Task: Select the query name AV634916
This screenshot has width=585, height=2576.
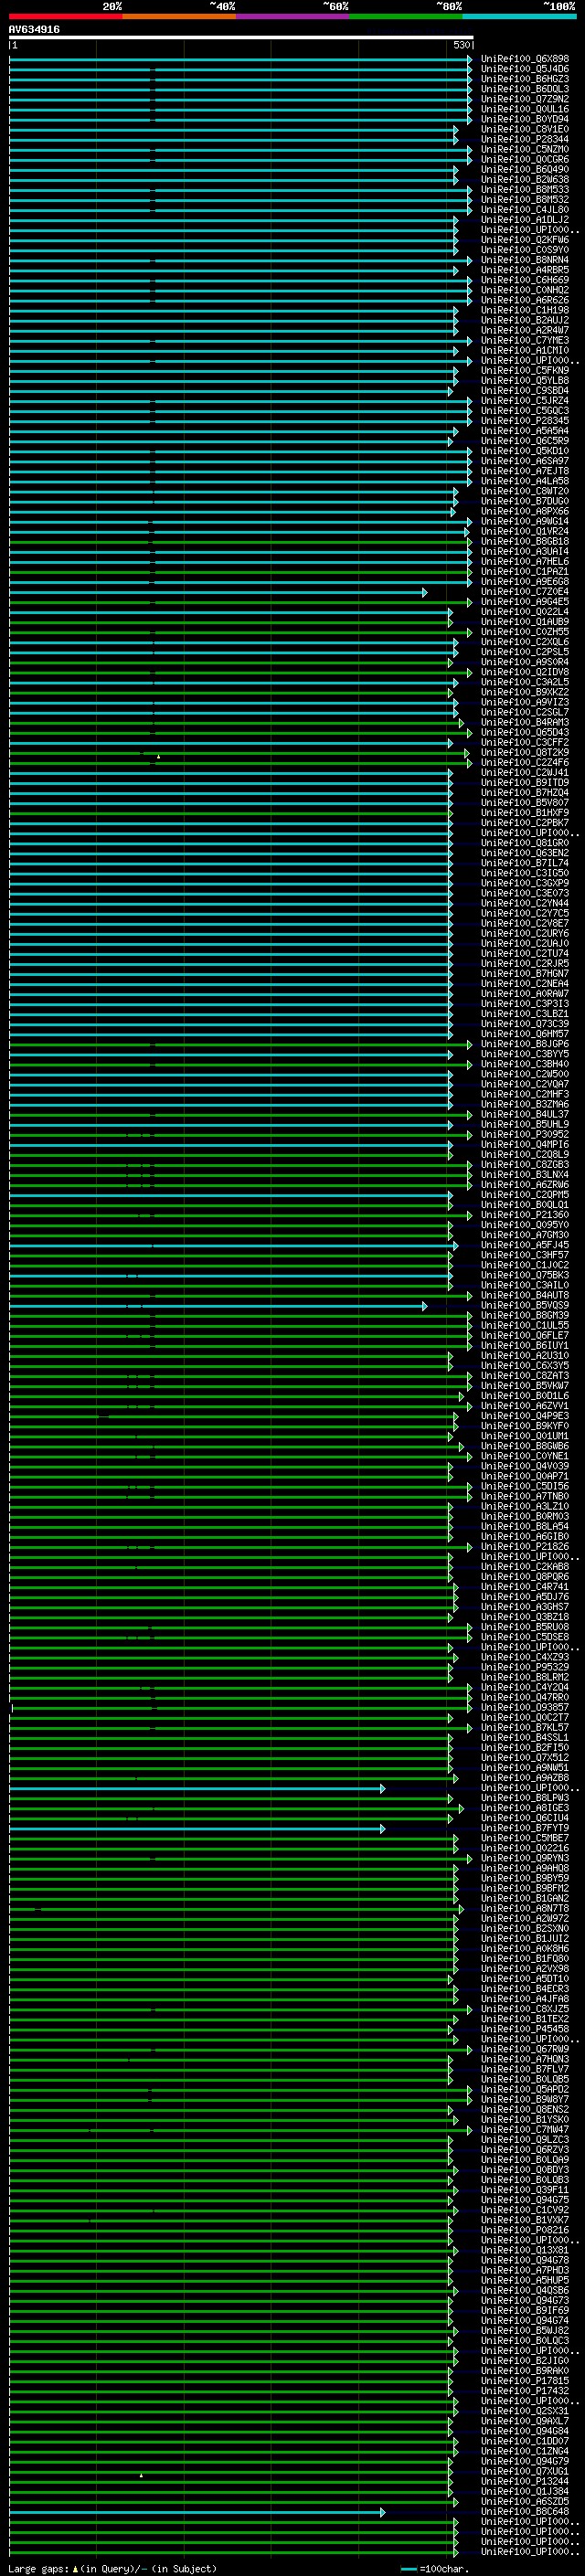Action: pos(34,30)
